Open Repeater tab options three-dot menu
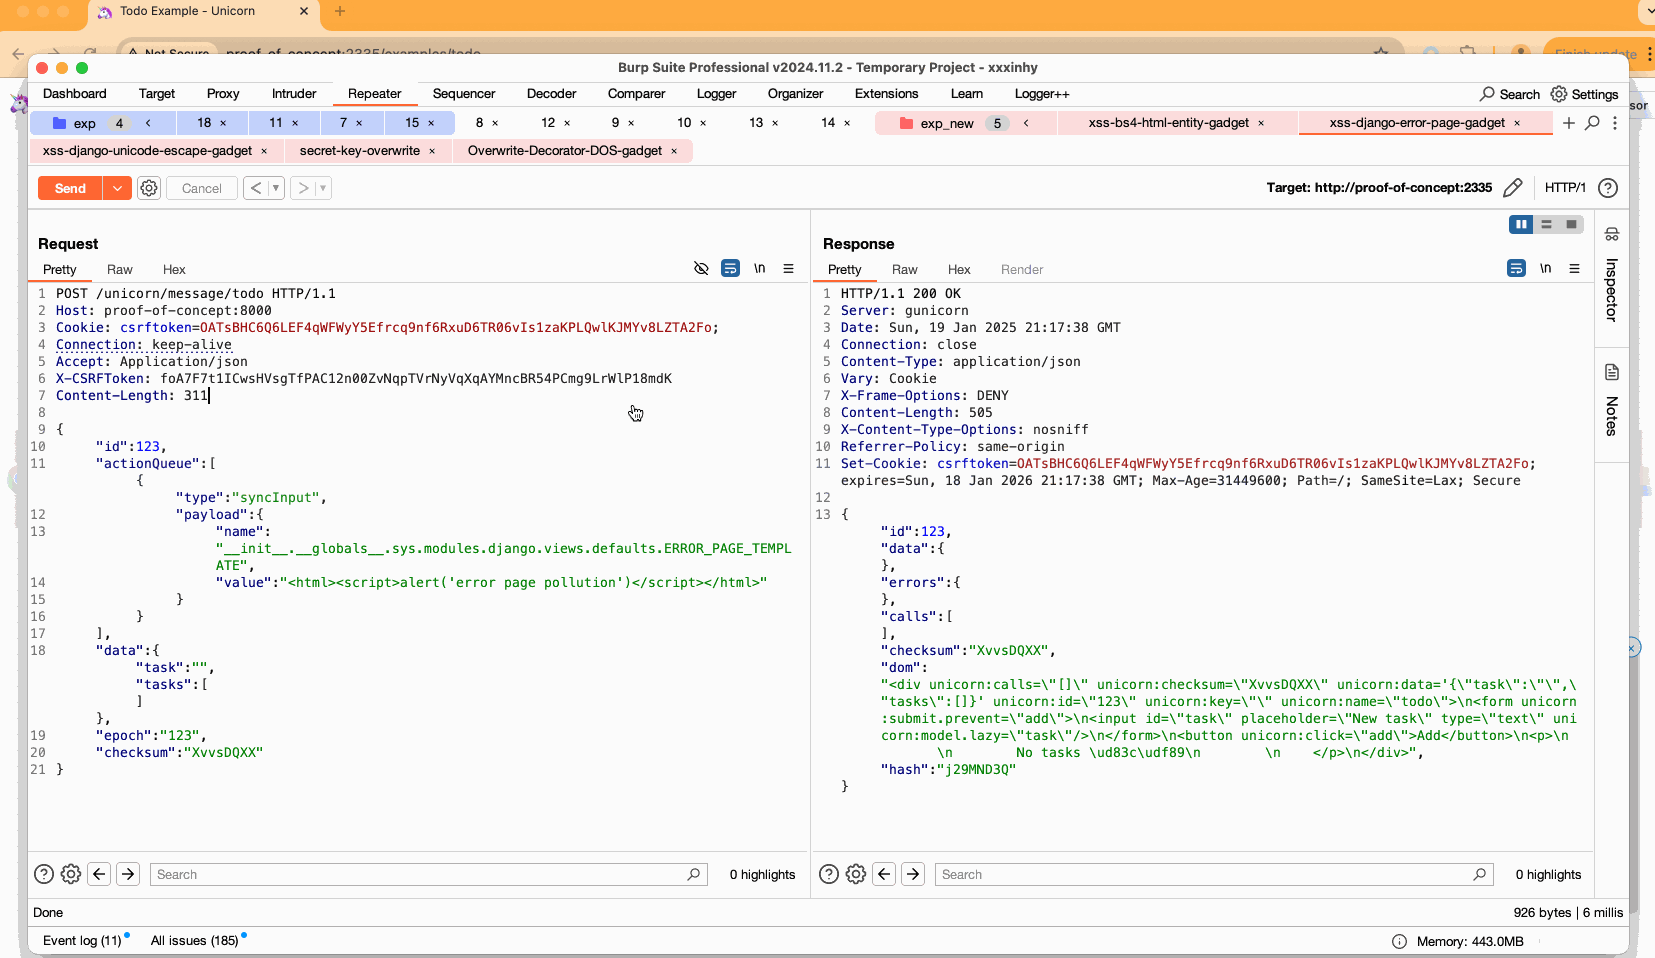The height and width of the screenshot is (958, 1655). click(1615, 123)
